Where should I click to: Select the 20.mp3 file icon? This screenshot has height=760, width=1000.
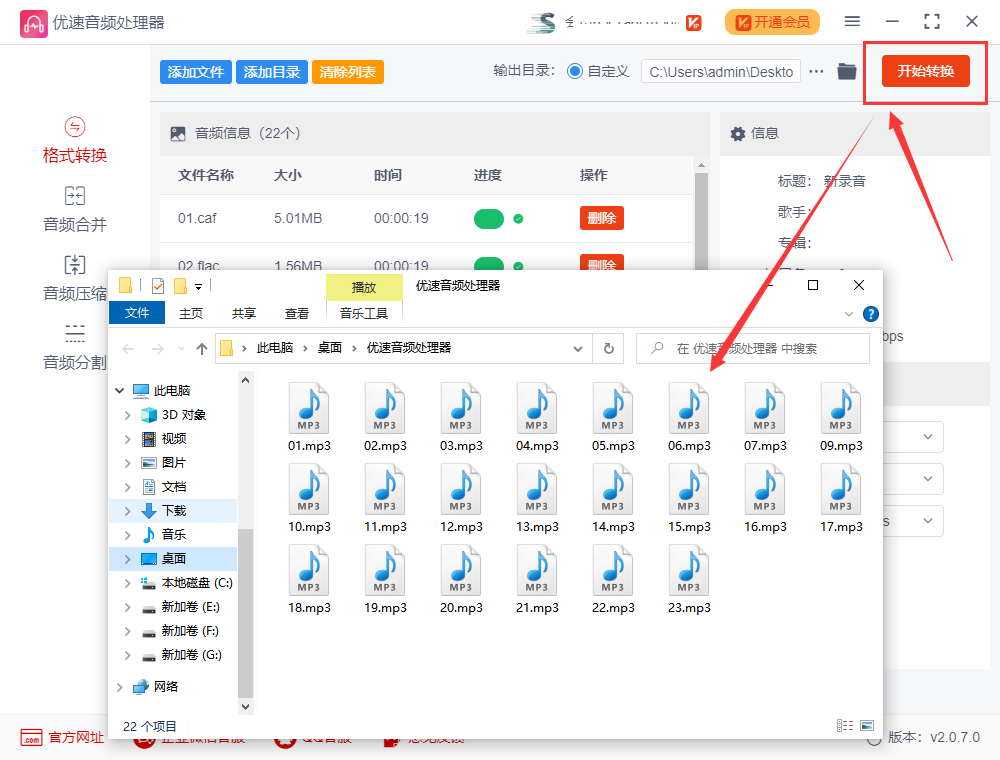pos(460,571)
